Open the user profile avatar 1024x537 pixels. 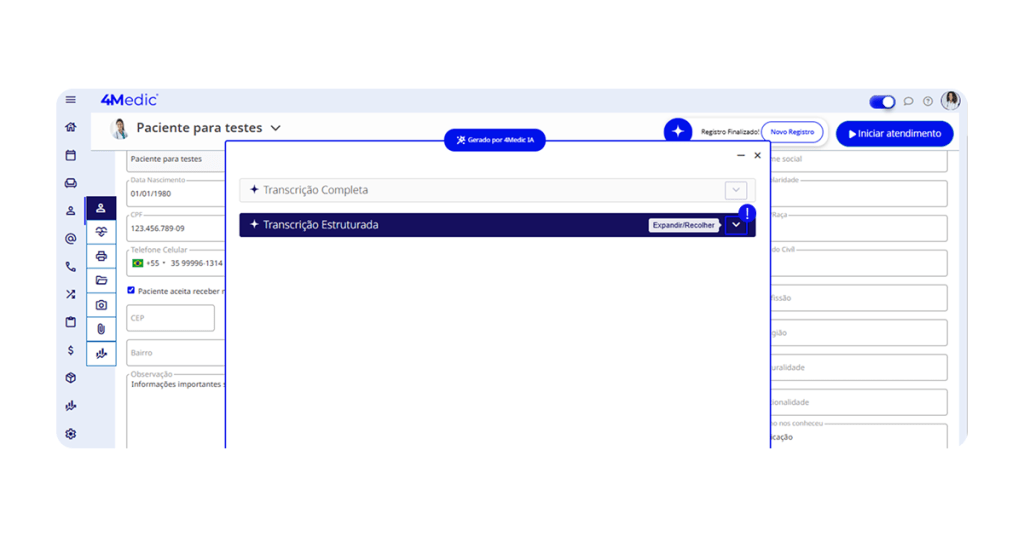coord(951,100)
